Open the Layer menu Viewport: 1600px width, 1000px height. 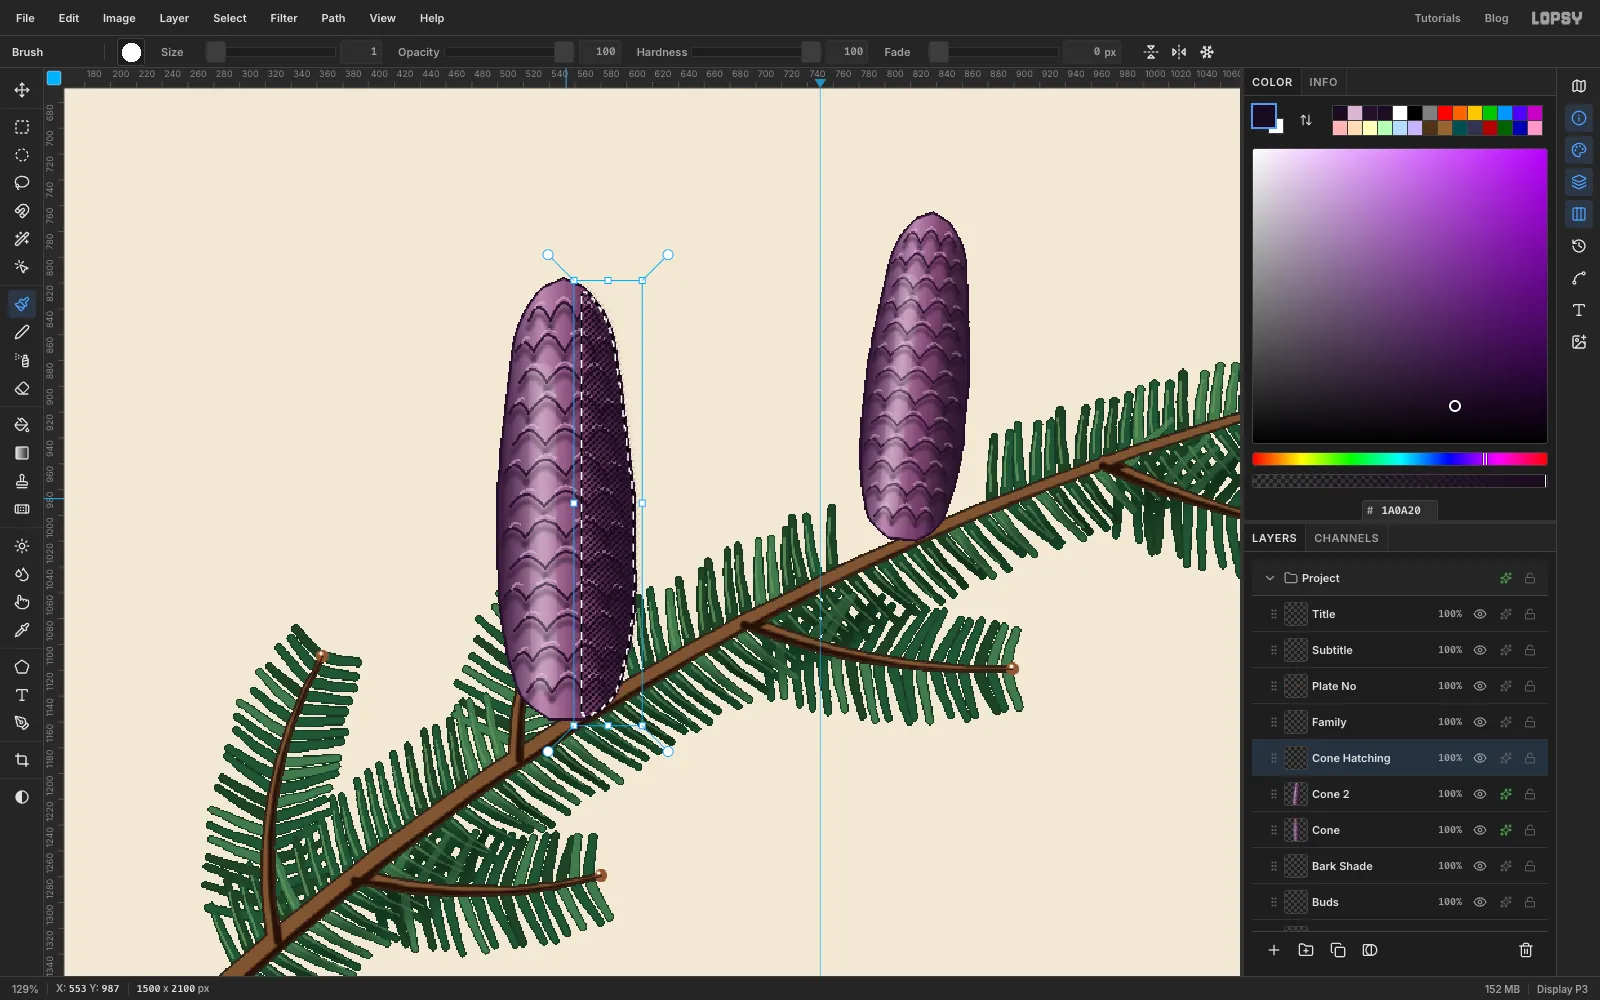pyautogui.click(x=174, y=18)
